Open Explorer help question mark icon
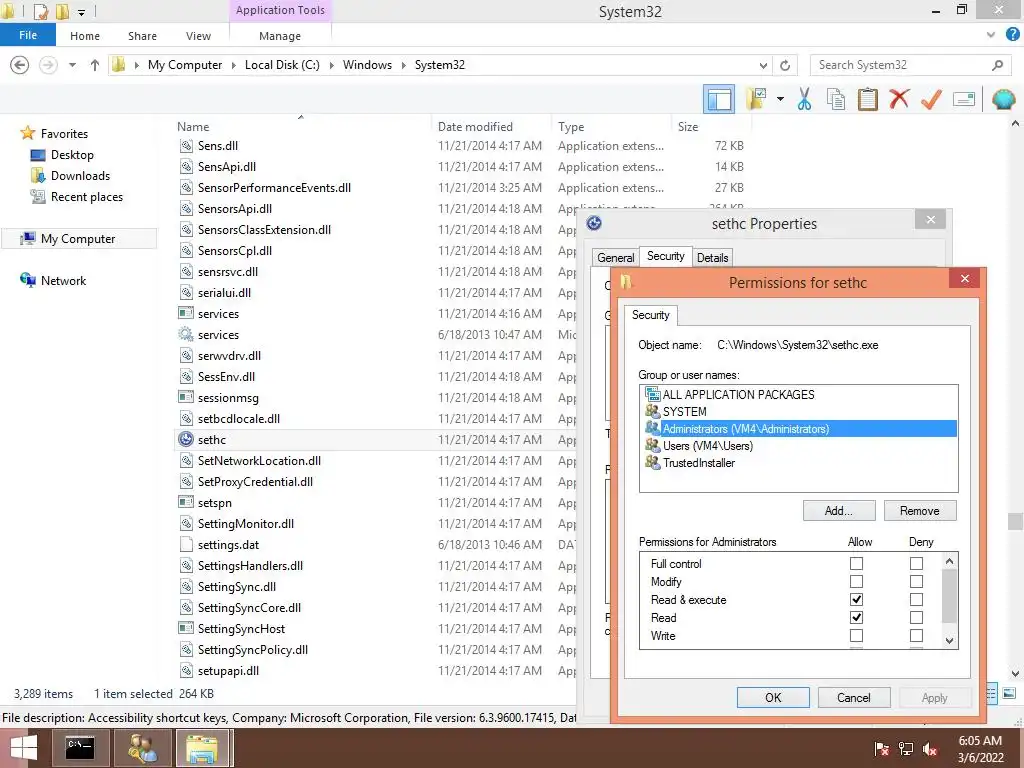This screenshot has width=1024, height=768. (1012, 35)
